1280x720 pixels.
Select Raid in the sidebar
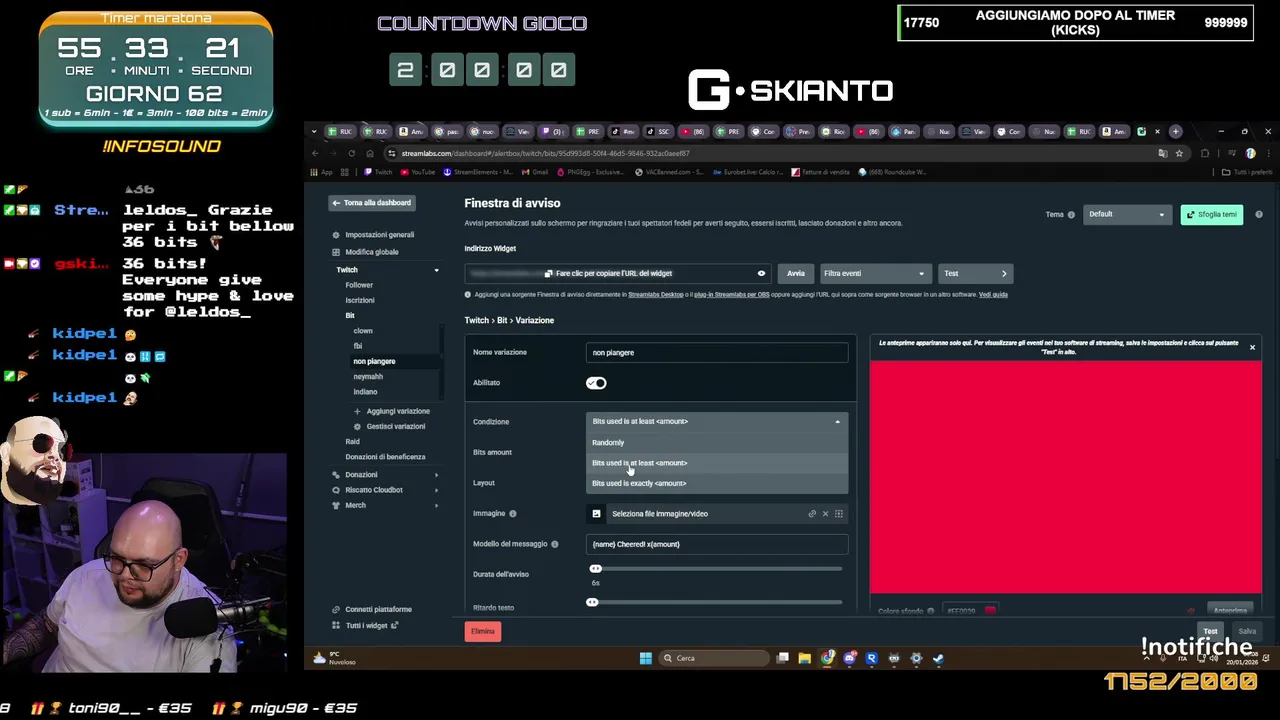tap(352, 441)
